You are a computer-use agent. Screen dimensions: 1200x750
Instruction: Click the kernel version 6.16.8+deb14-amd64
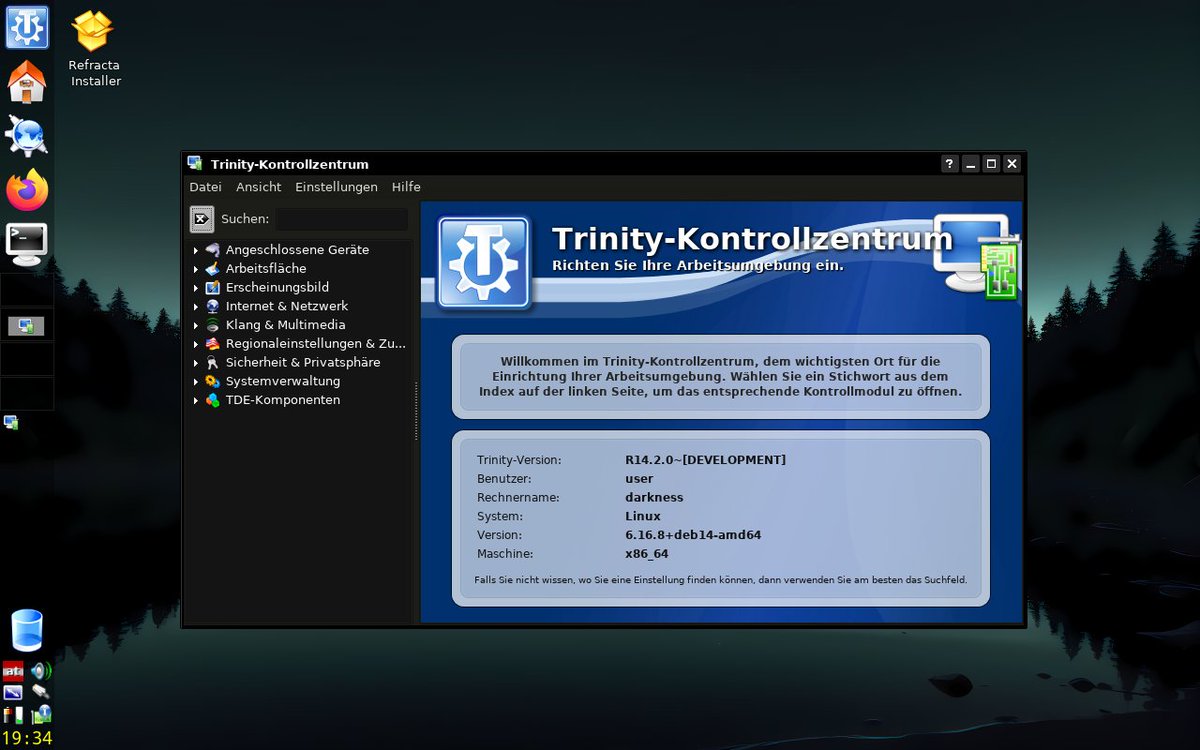coord(693,535)
